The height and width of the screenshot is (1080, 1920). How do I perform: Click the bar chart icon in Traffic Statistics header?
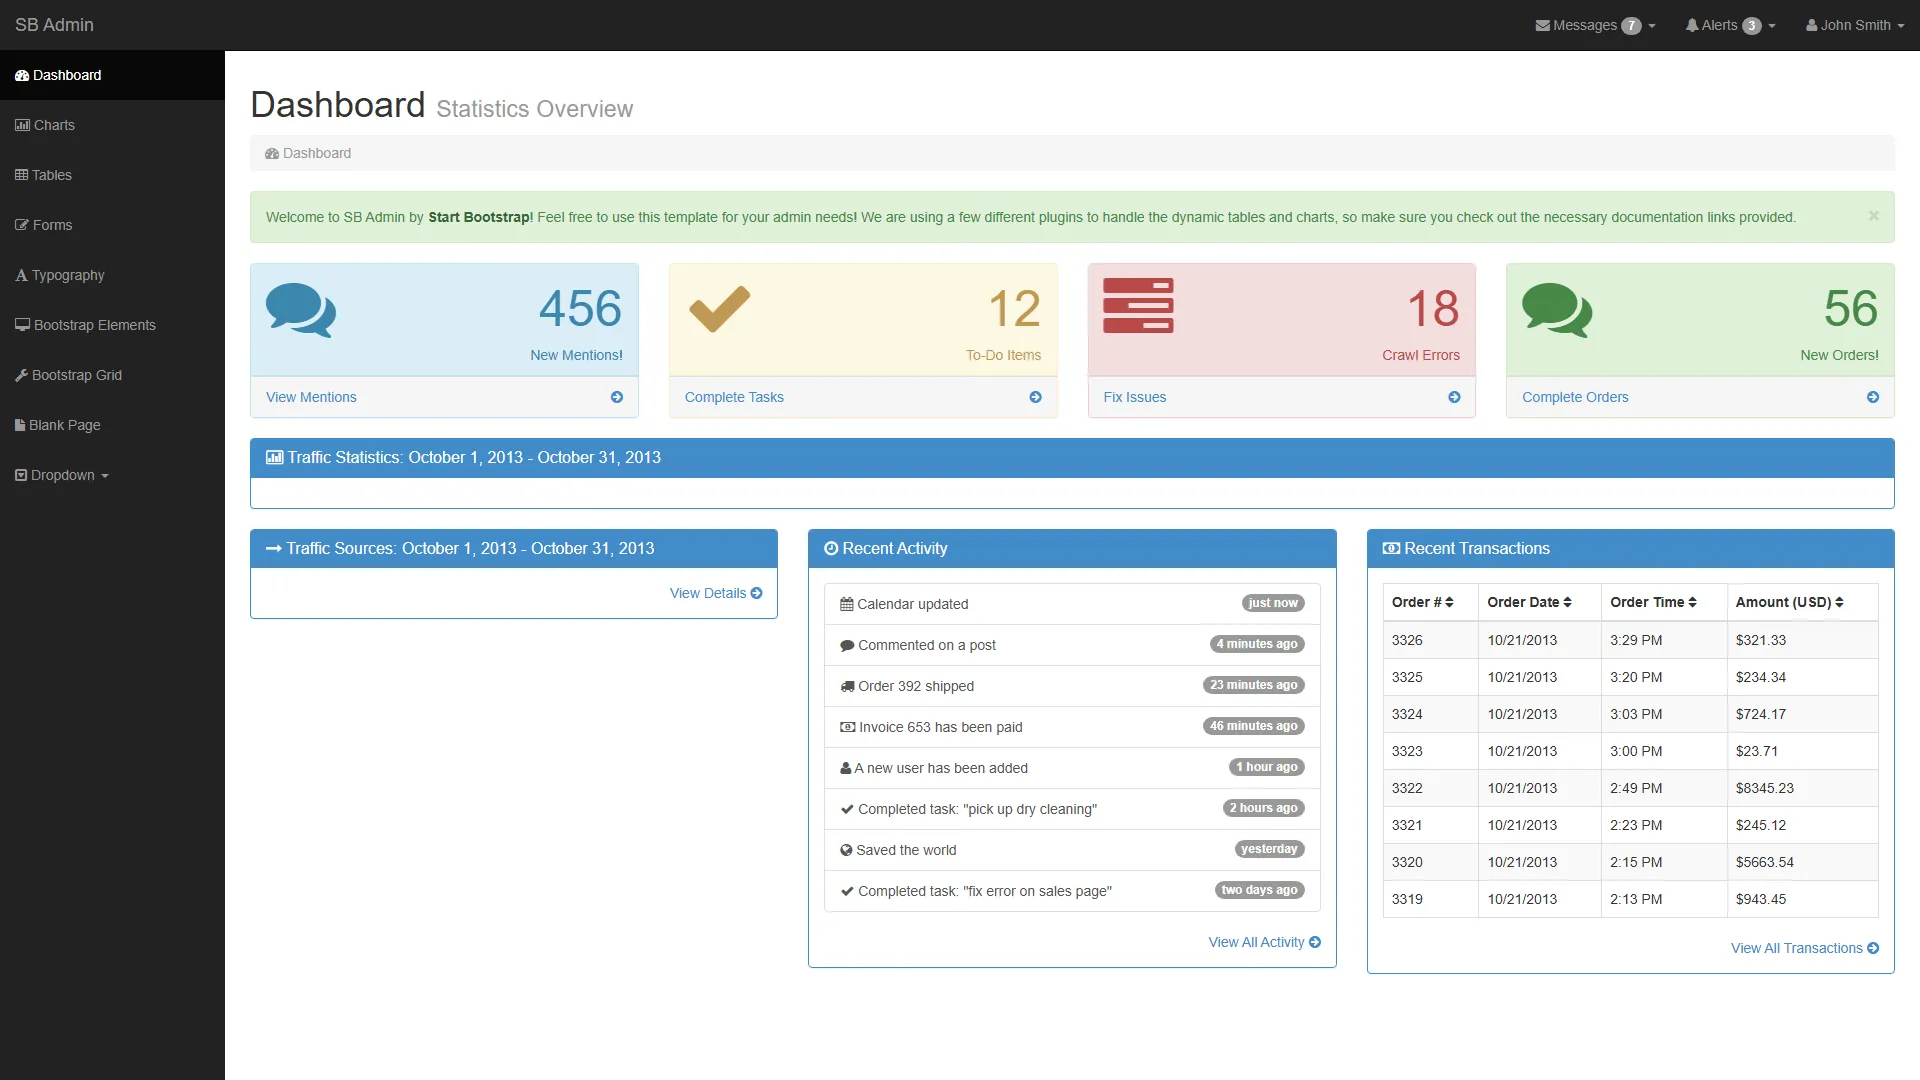point(274,457)
